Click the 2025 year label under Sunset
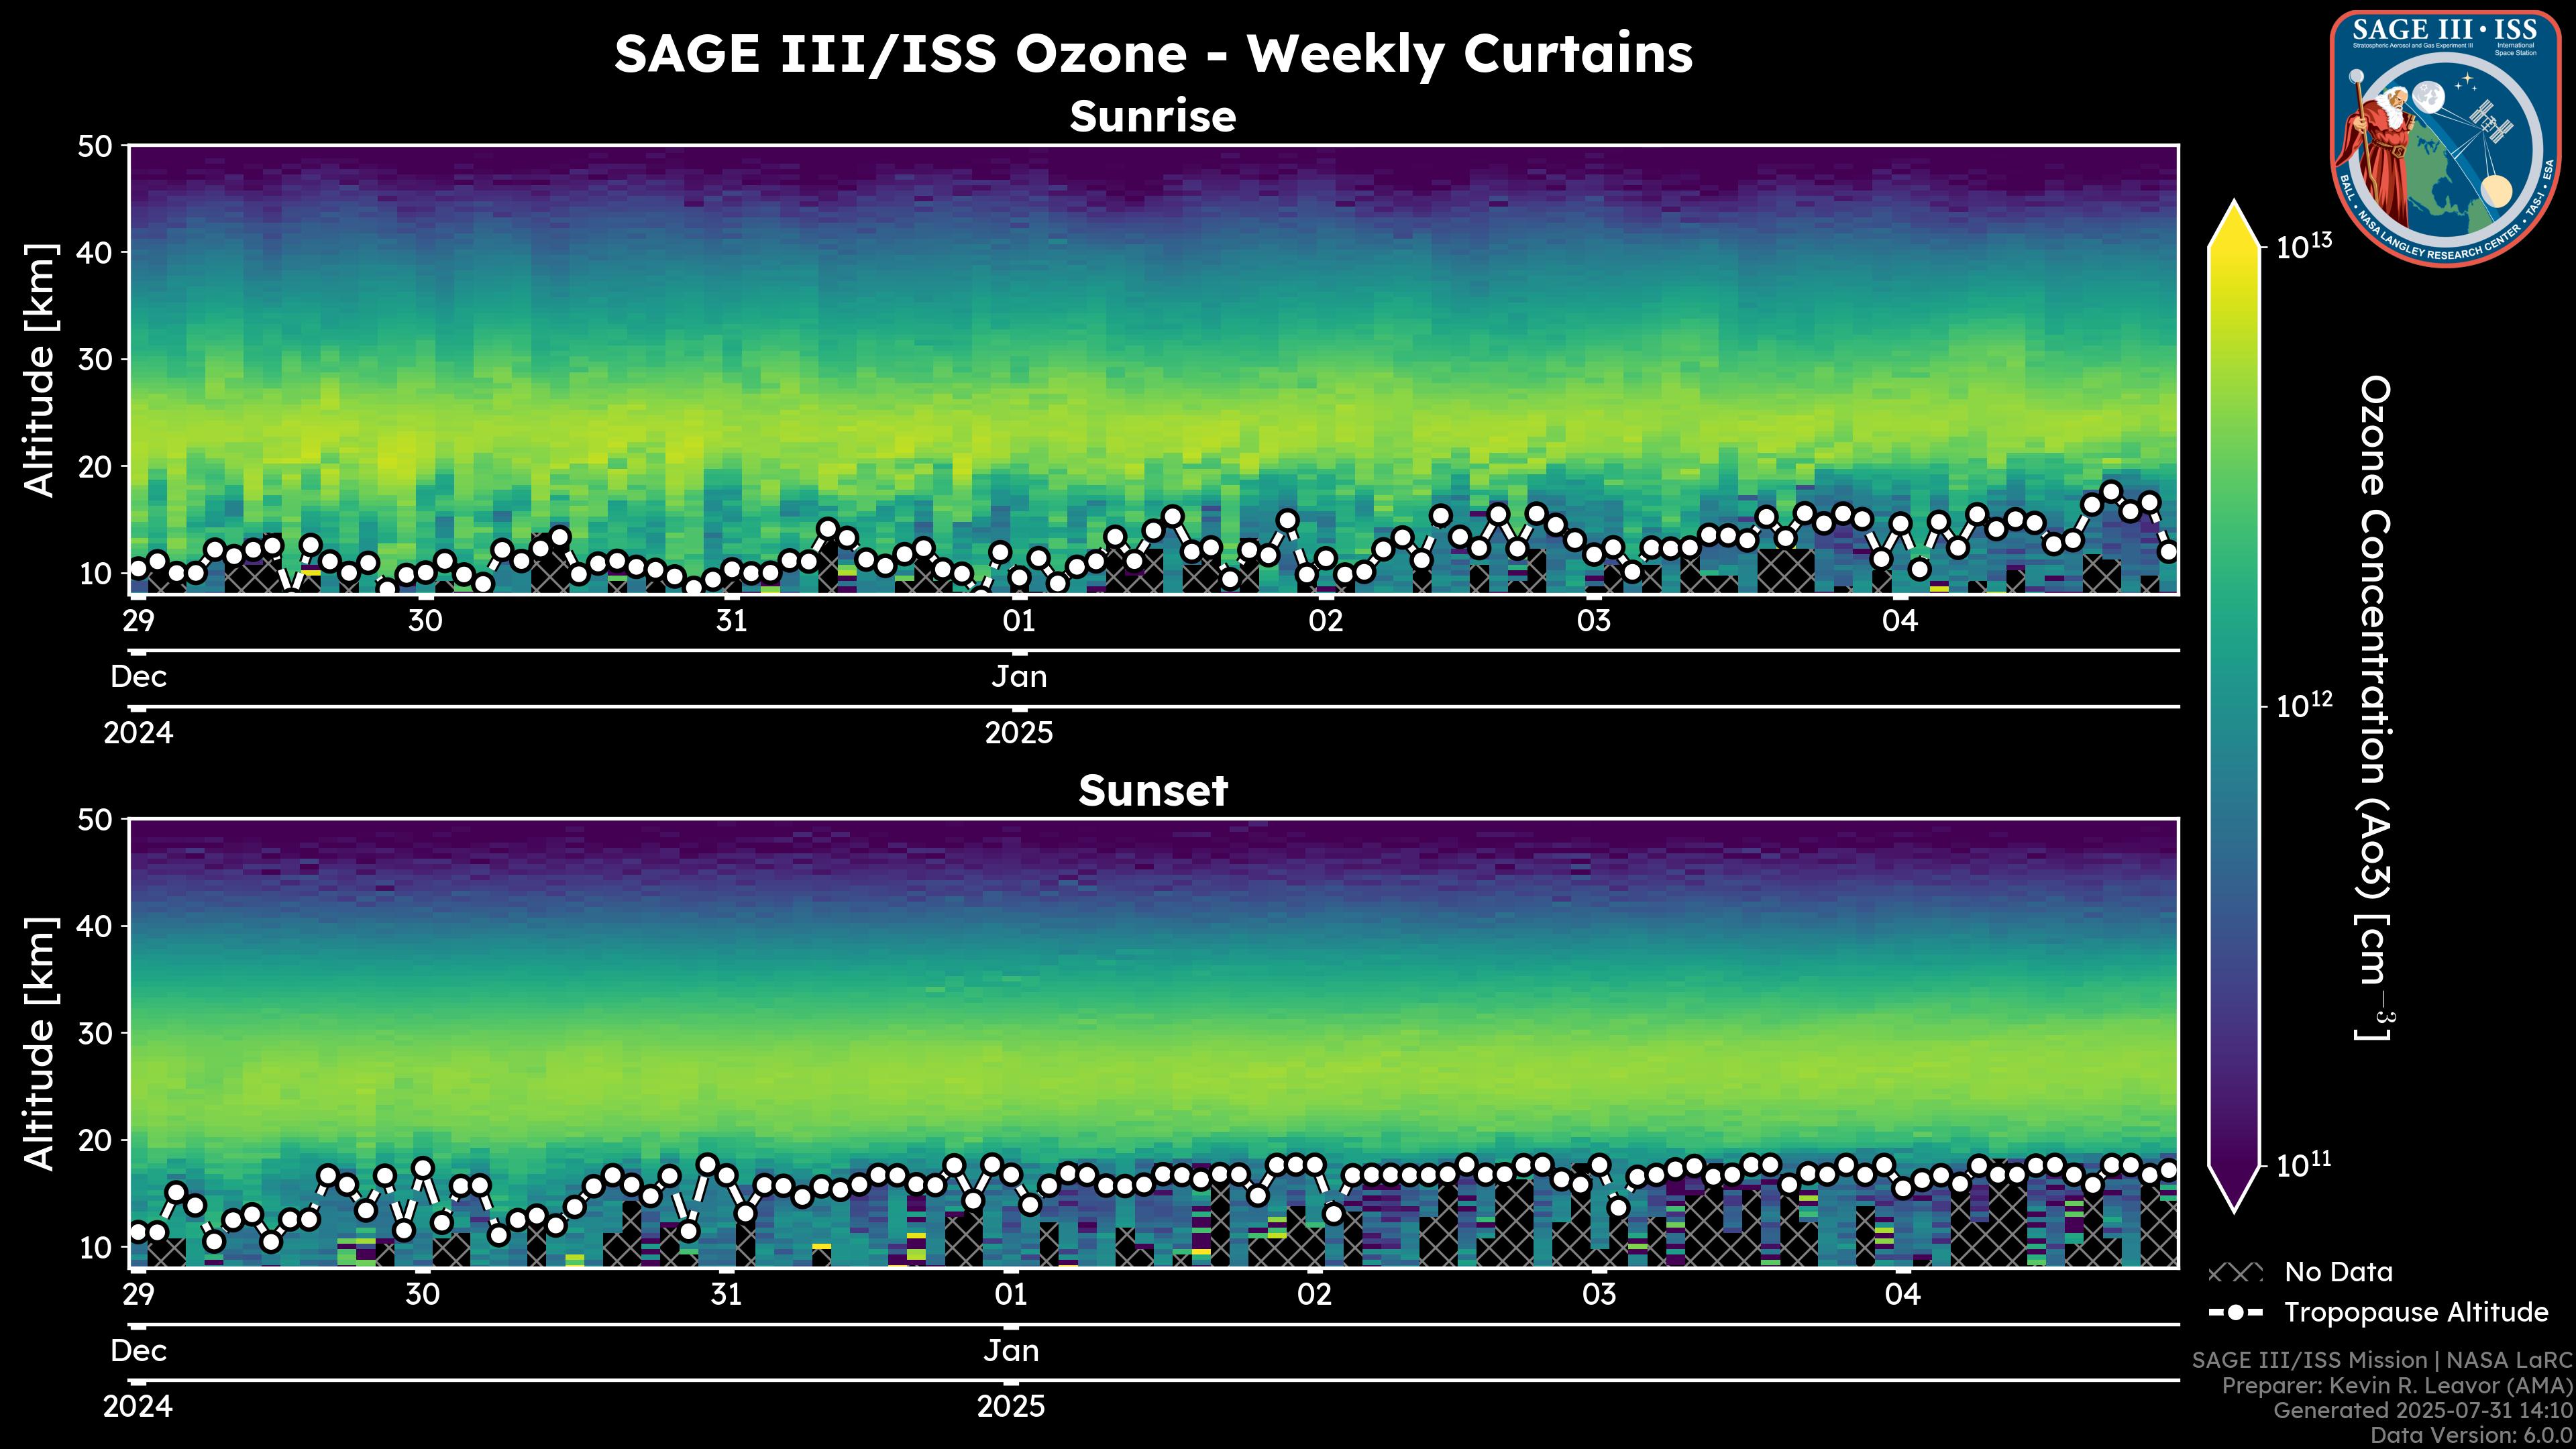Image resolution: width=2576 pixels, height=1449 pixels. tap(1011, 1407)
